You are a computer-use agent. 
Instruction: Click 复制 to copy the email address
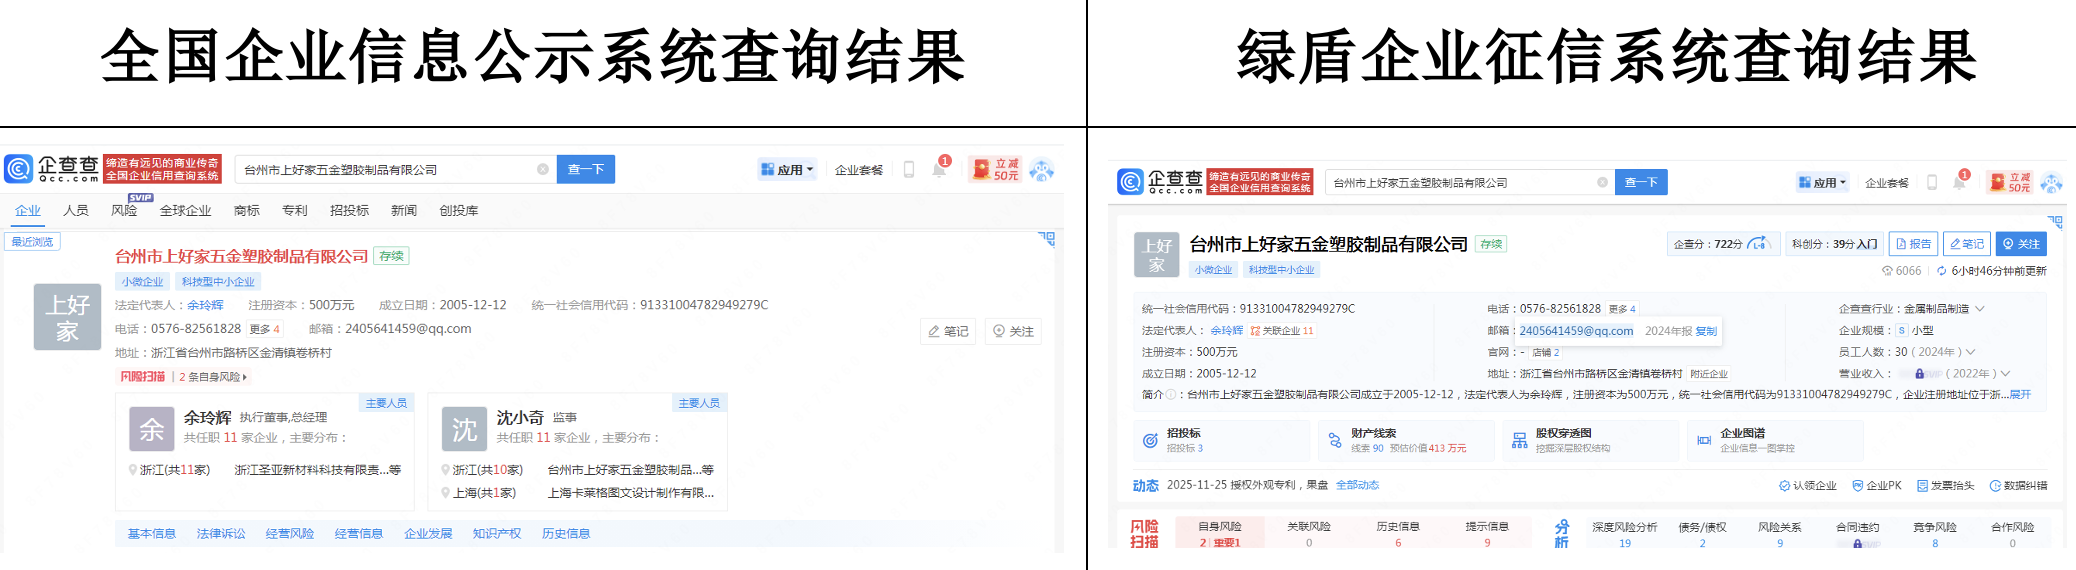pyautogui.click(x=1706, y=331)
